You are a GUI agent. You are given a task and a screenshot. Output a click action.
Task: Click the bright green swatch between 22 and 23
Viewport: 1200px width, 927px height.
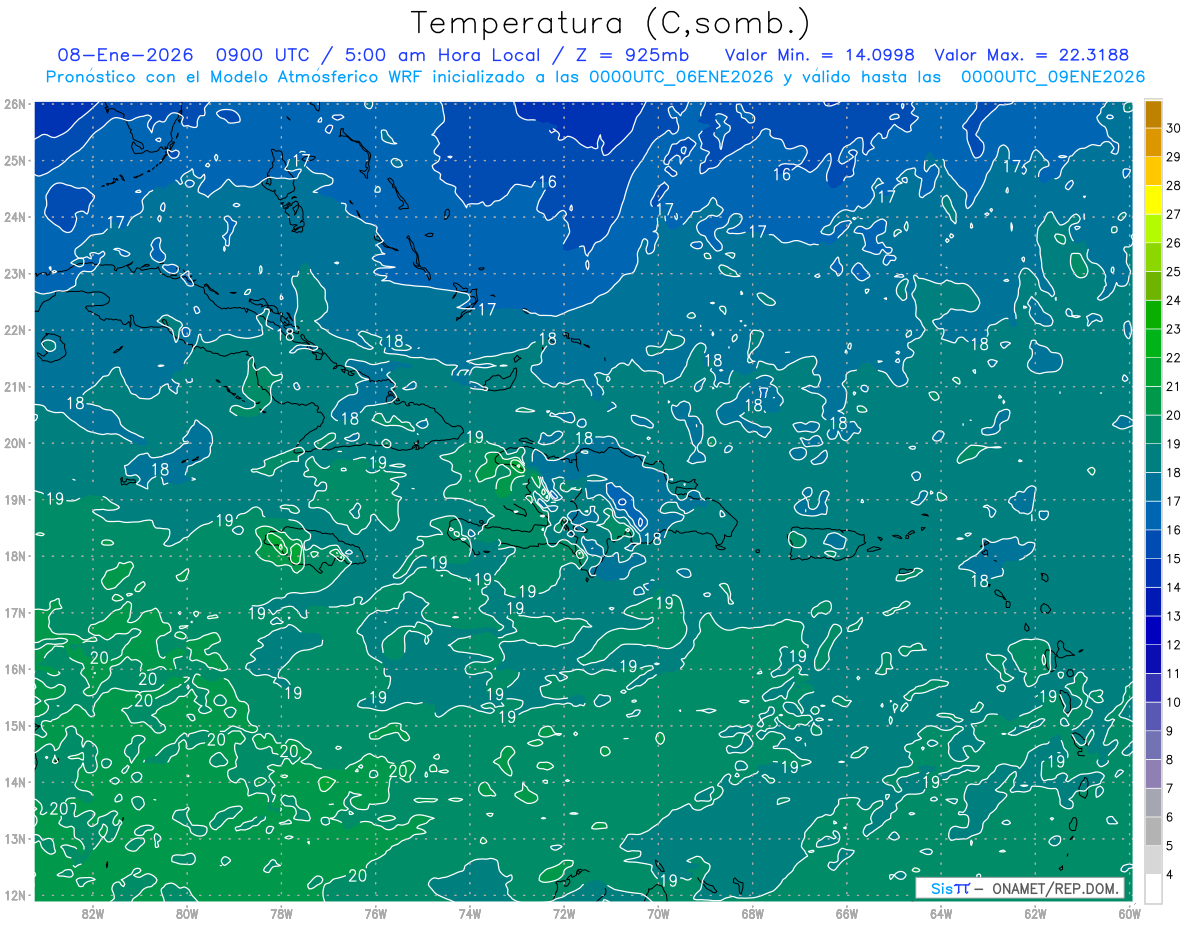coord(1153,344)
